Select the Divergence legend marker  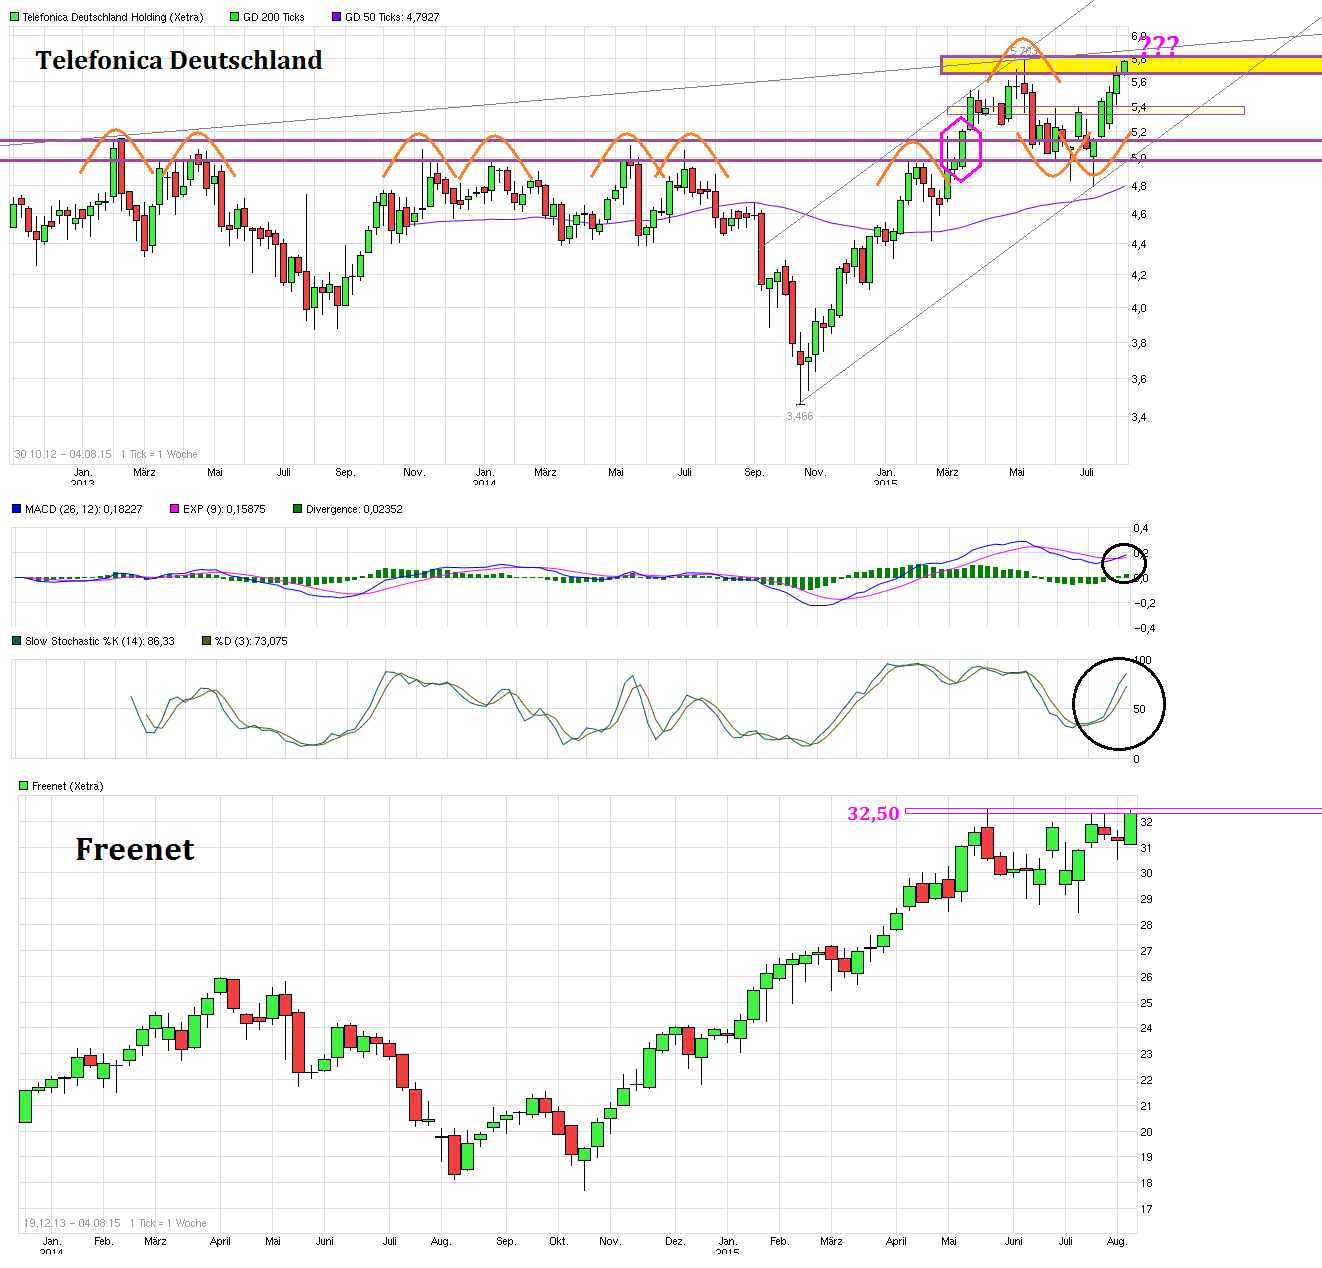tap(296, 509)
